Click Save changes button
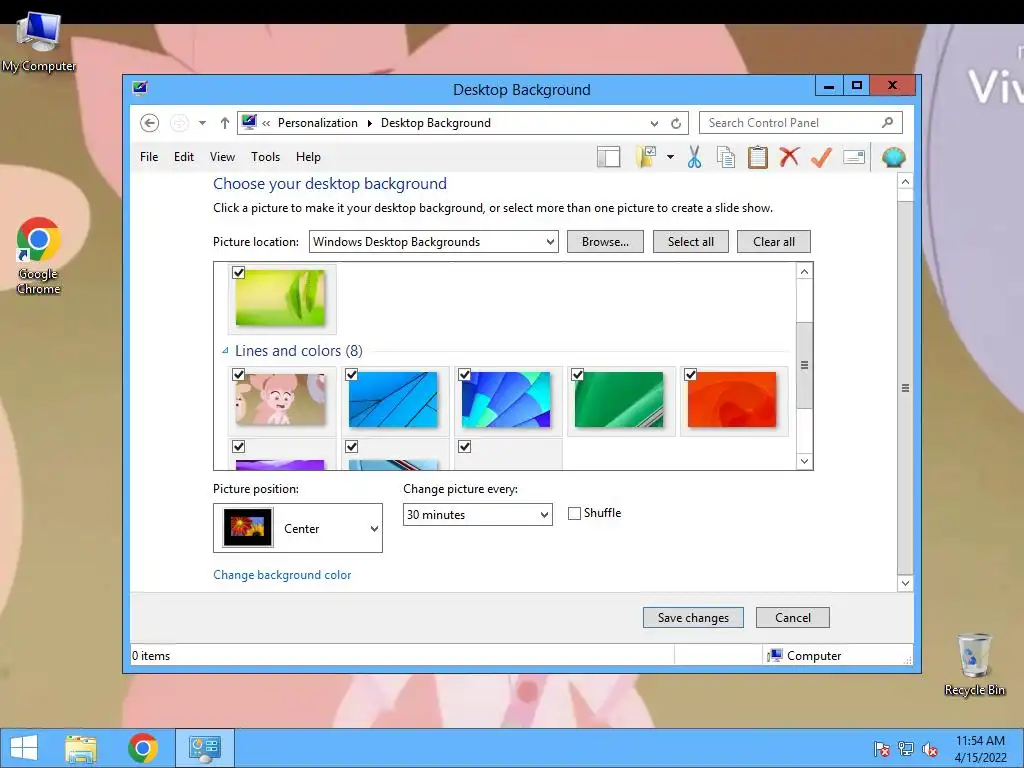 tap(693, 618)
